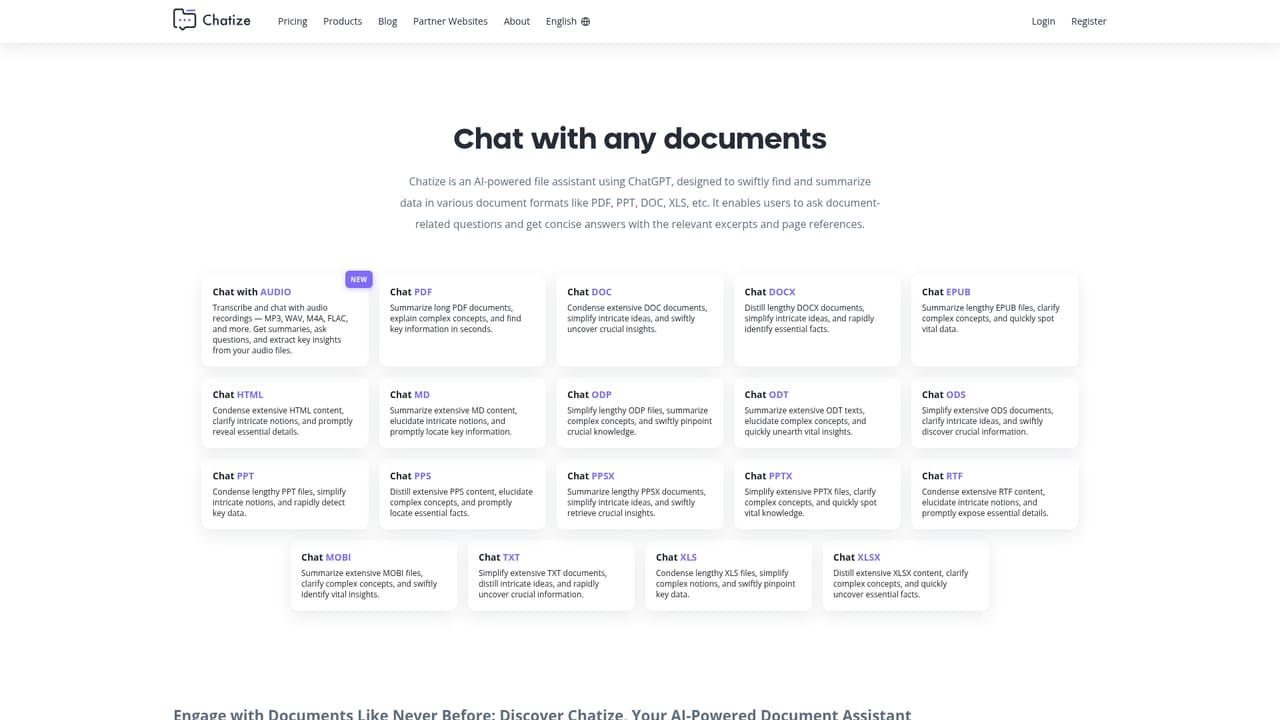
Task: Click the Register link
Action: pos(1088,21)
